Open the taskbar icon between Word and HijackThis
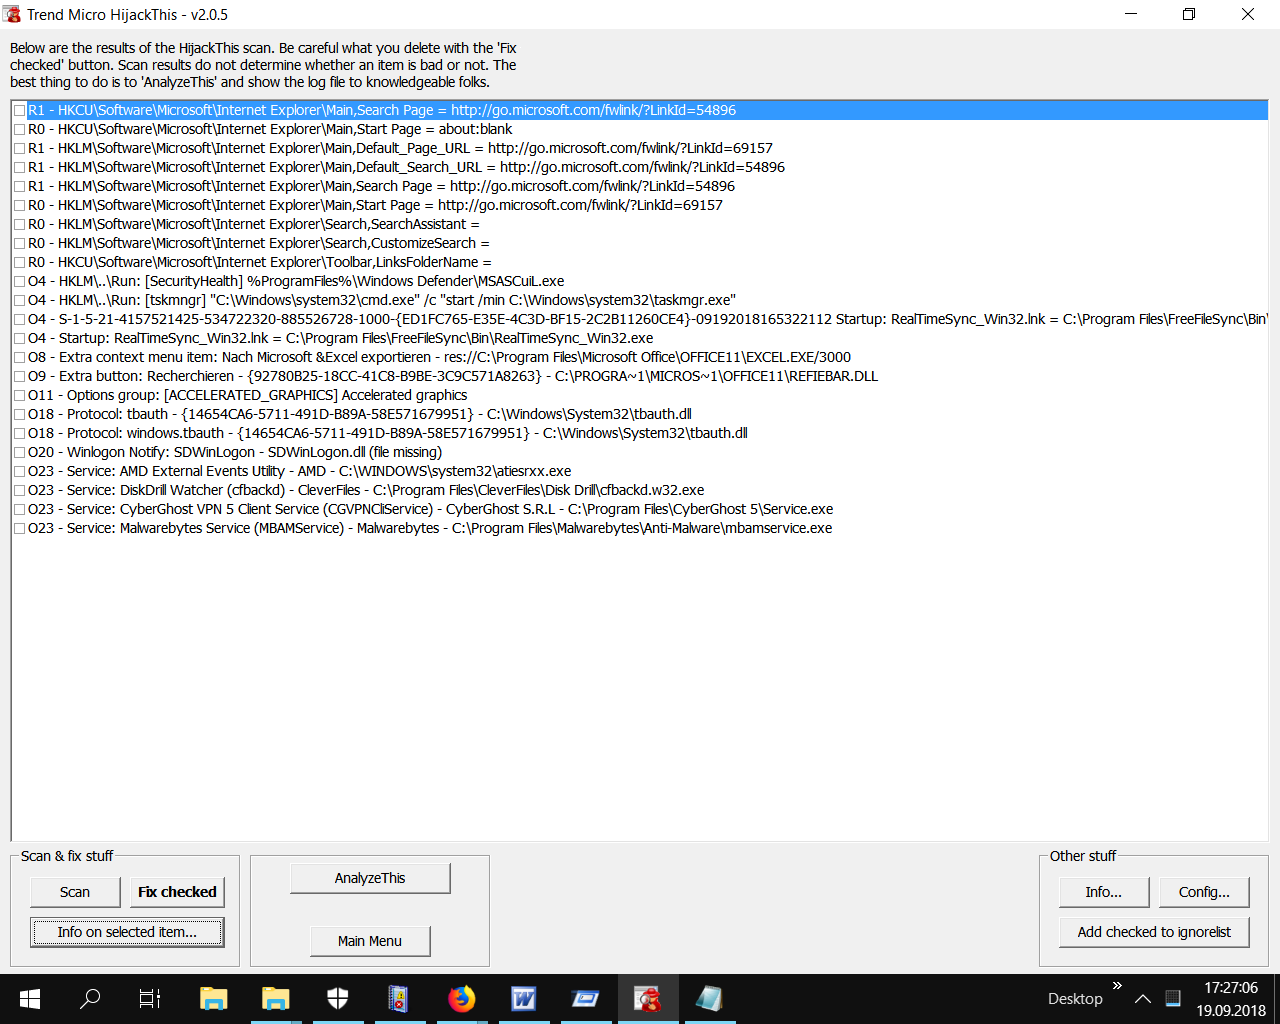The width and height of the screenshot is (1280, 1024). point(585,998)
